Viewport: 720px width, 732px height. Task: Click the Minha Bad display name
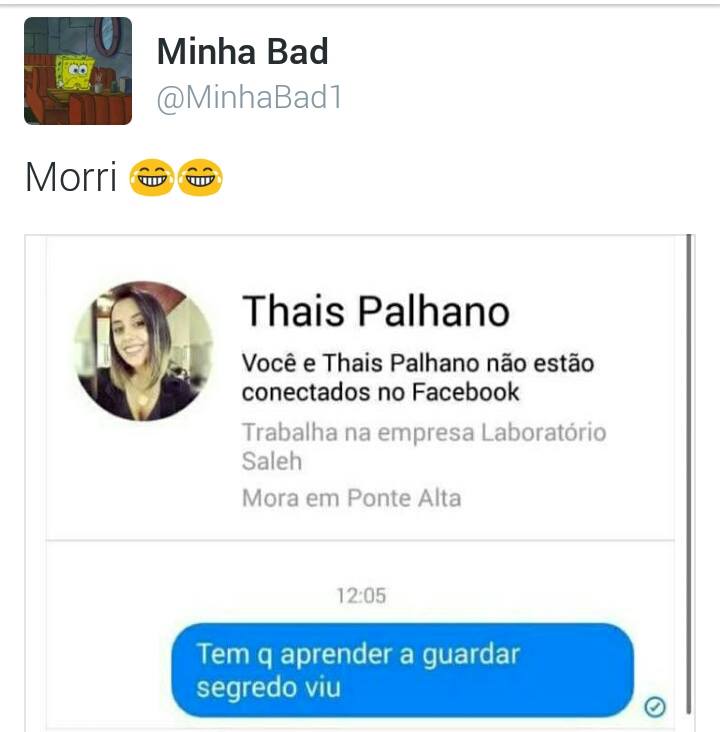coord(243,51)
